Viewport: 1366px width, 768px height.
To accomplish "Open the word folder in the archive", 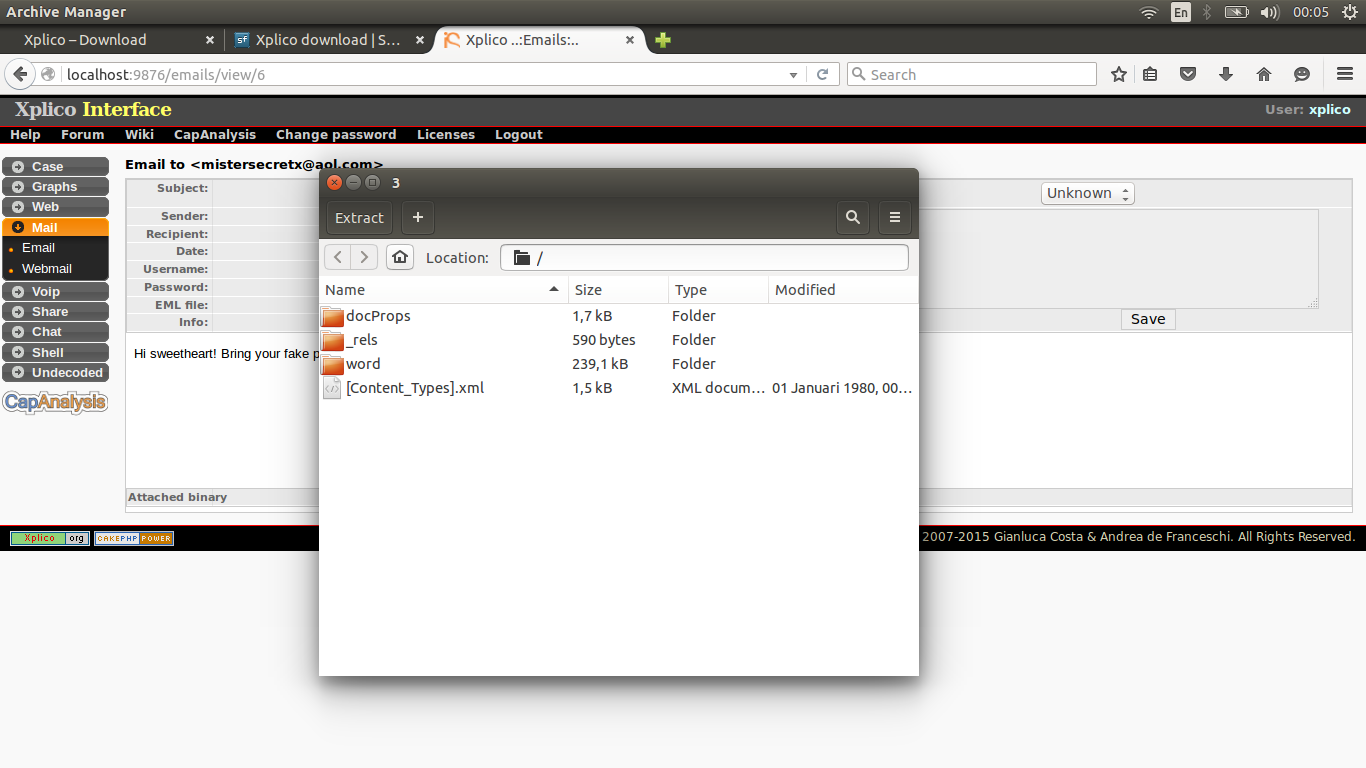I will (364, 363).
